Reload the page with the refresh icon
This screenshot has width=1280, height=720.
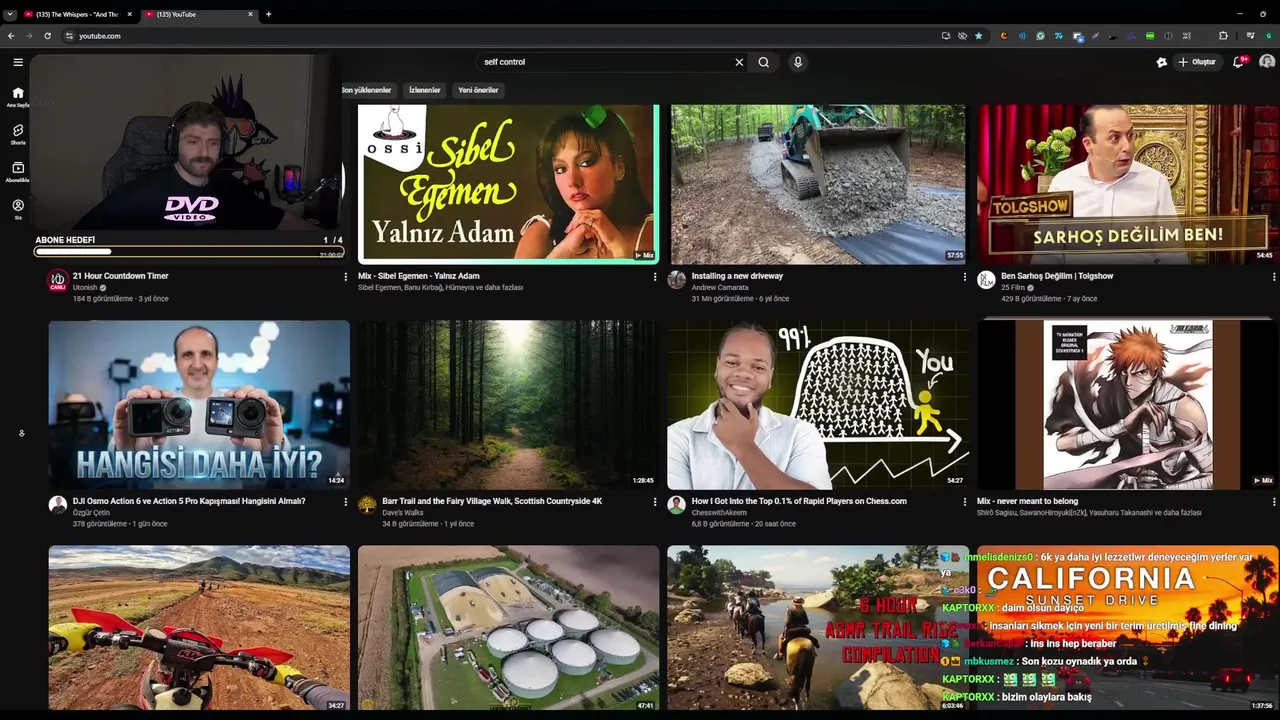pos(47,36)
